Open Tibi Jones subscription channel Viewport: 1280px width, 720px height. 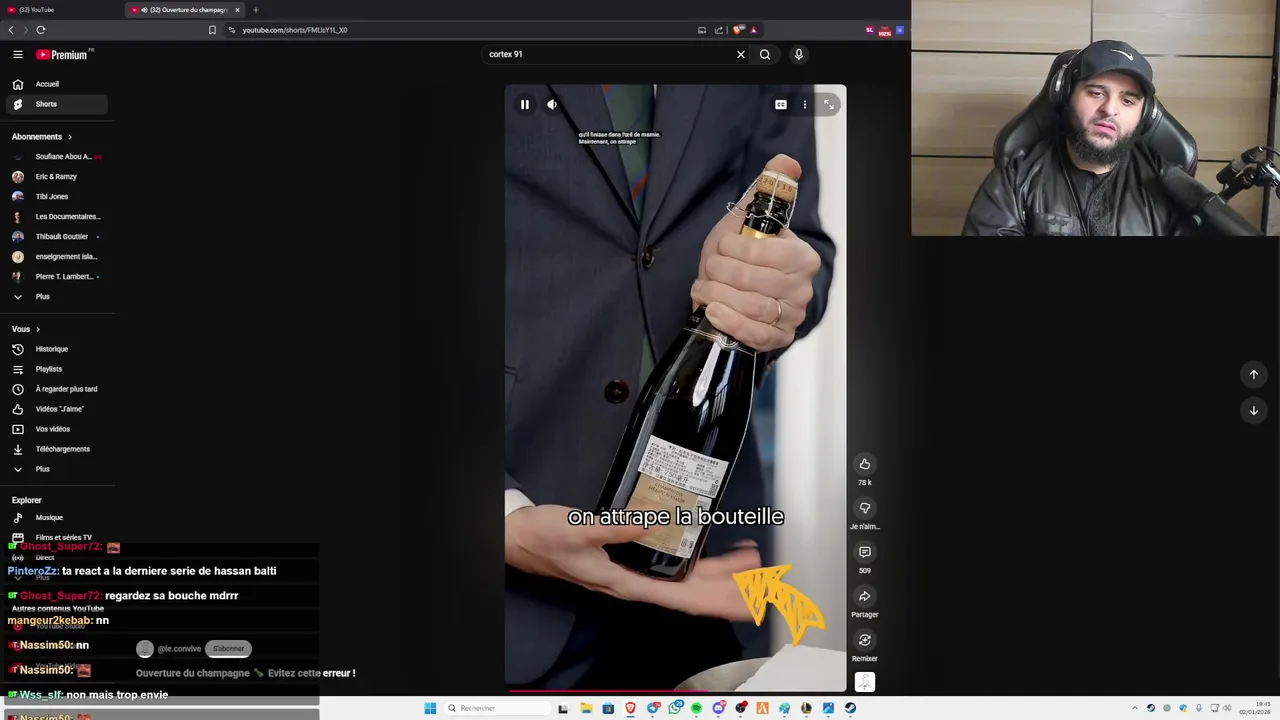tap(57, 196)
